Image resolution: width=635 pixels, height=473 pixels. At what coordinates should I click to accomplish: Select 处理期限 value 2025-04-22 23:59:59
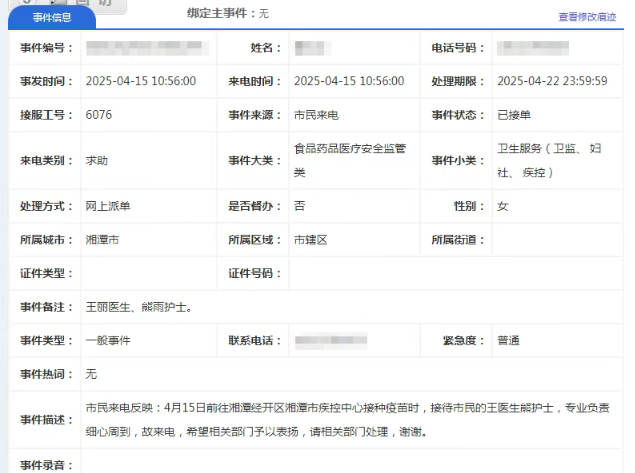pos(552,81)
